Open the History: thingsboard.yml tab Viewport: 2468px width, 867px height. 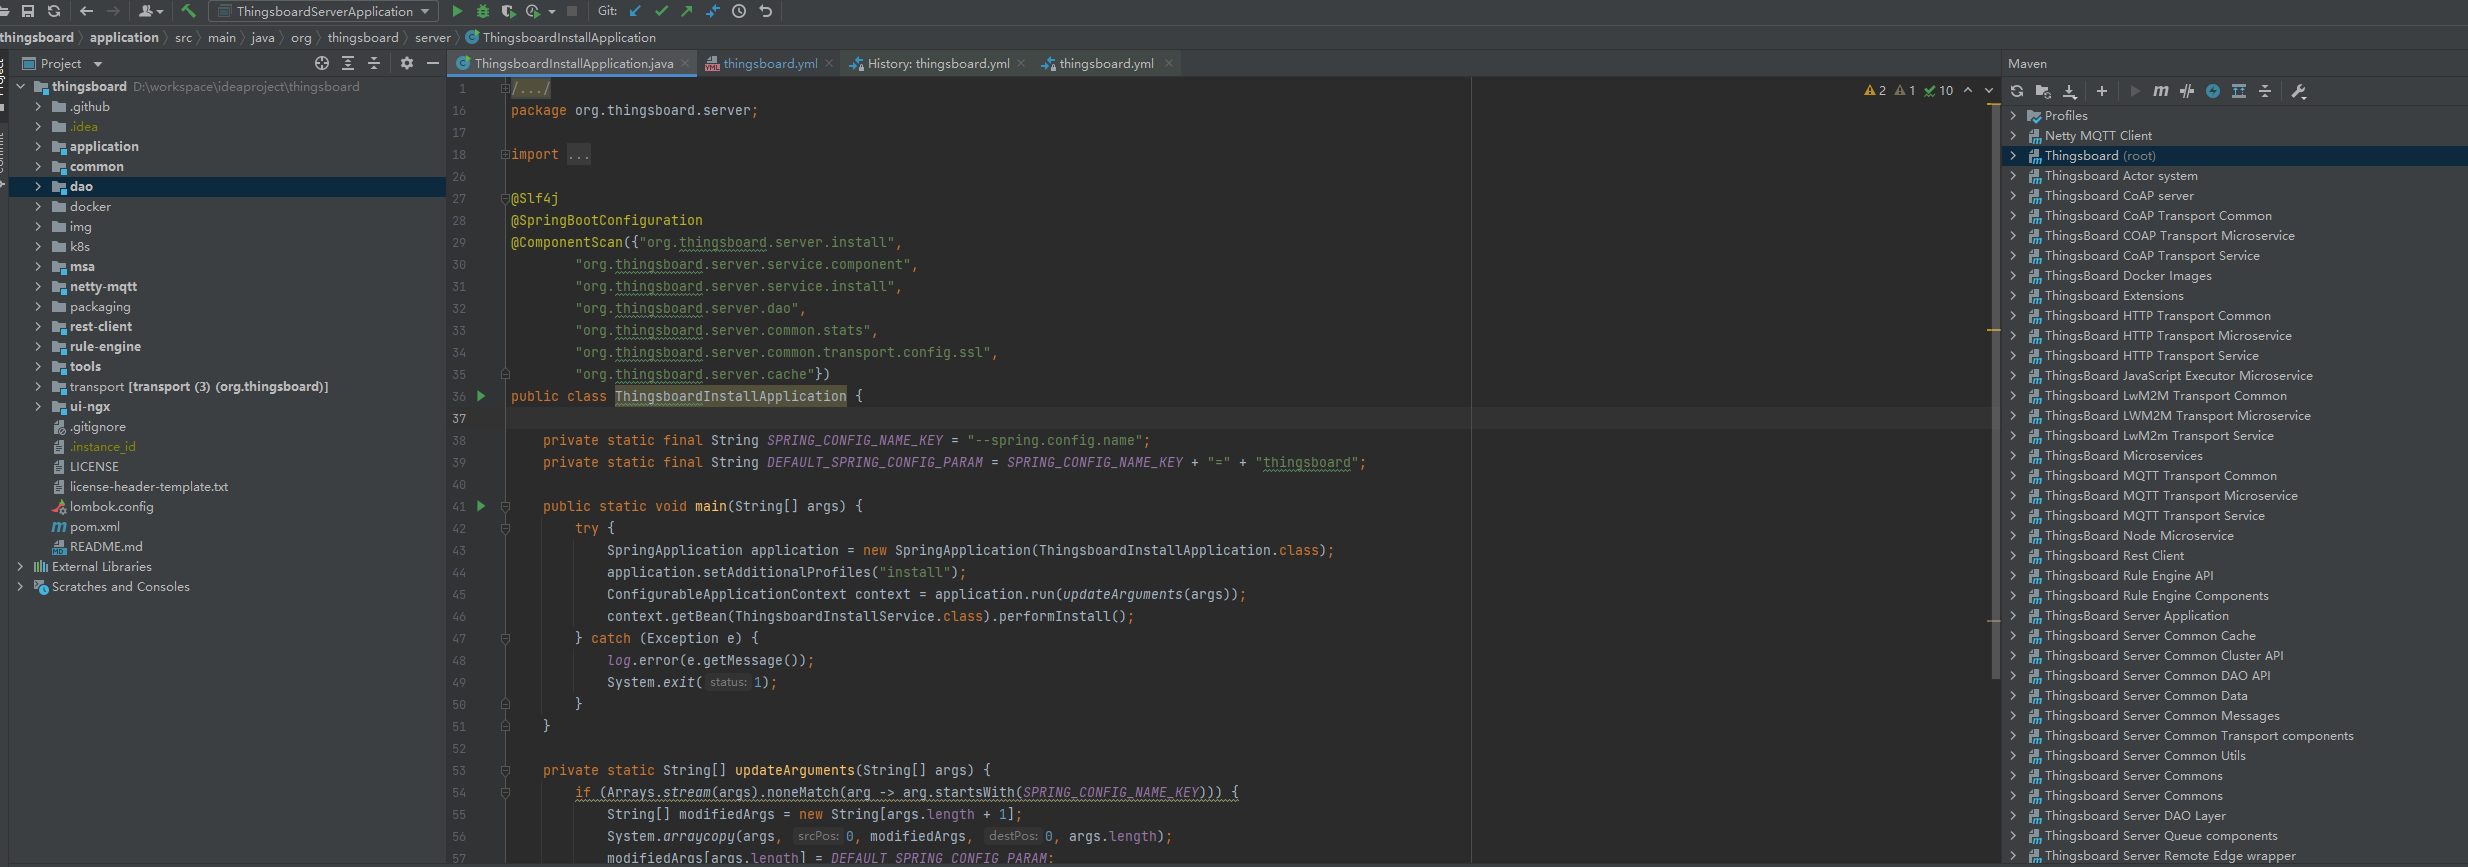pyautogui.click(x=938, y=63)
